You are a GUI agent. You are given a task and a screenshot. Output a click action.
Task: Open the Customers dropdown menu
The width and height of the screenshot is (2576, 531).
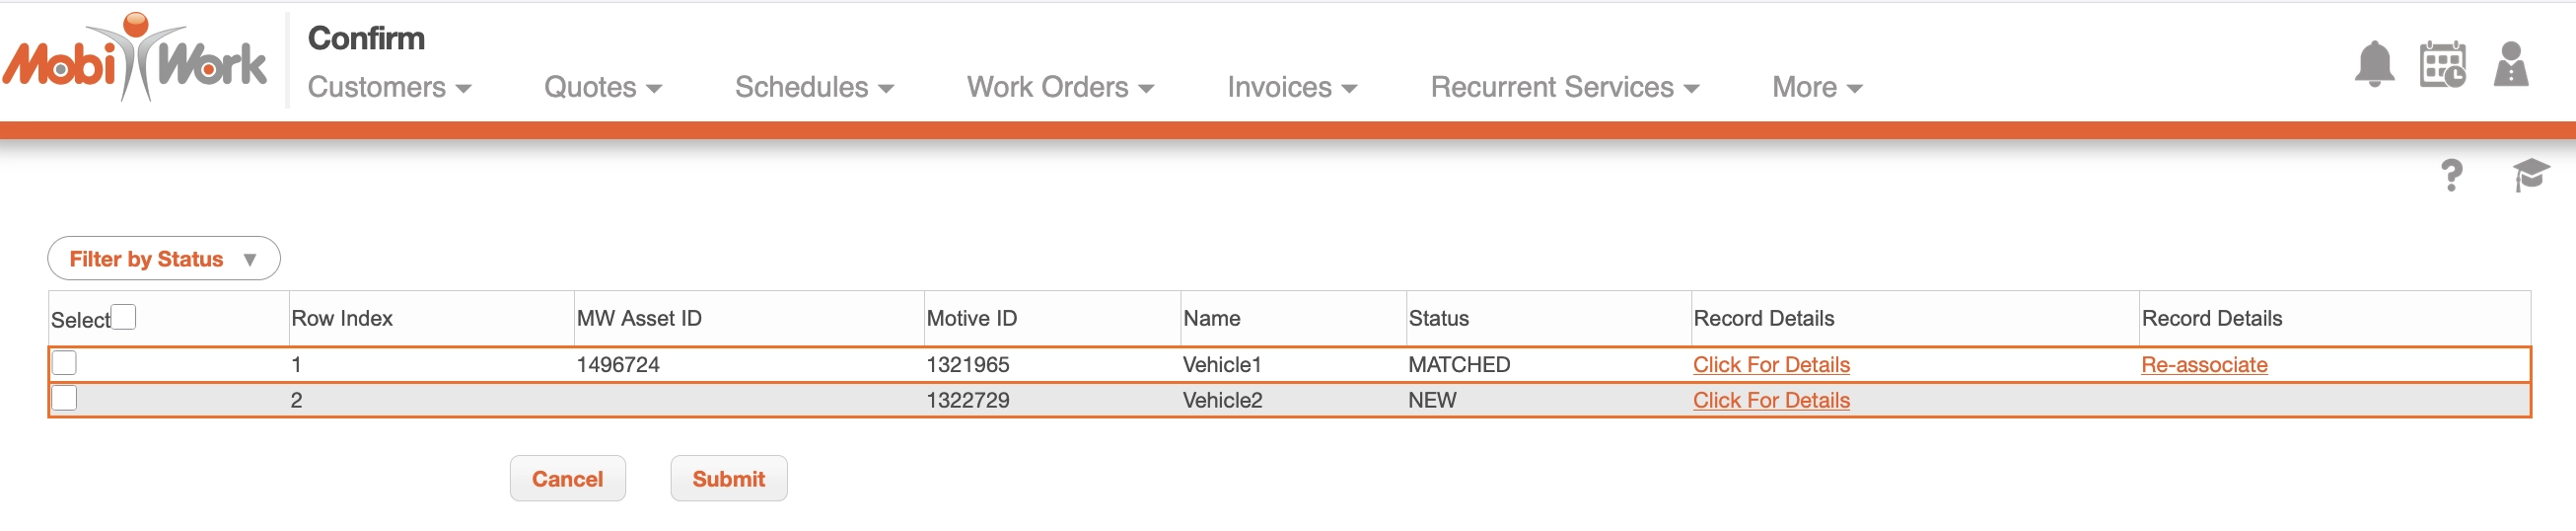click(x=388, y=88)
